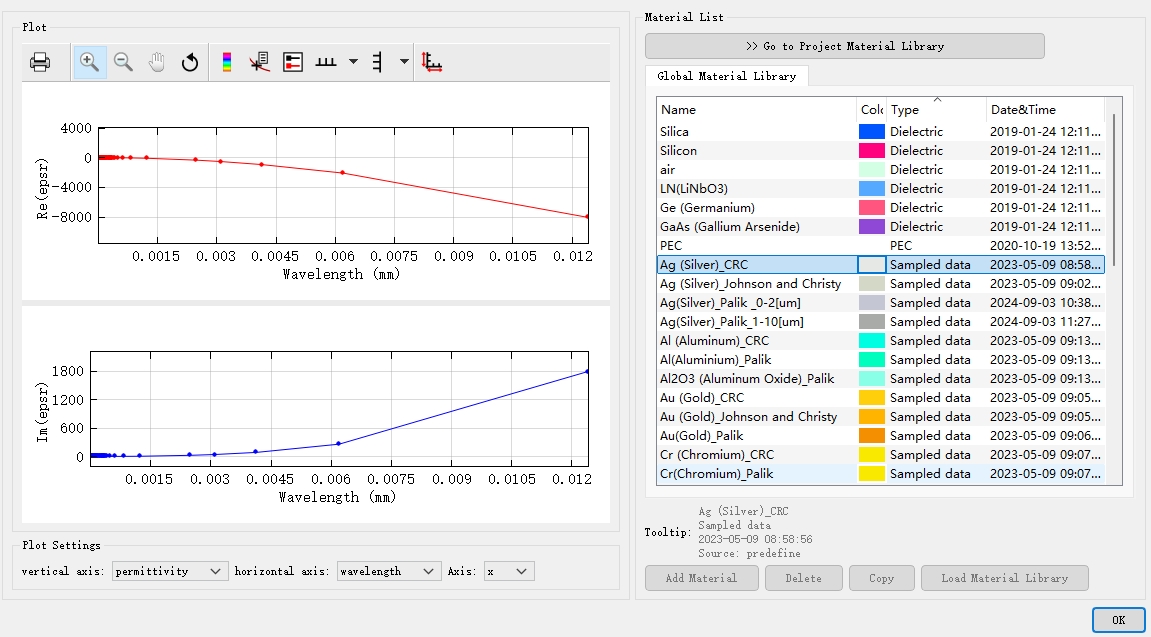Confirm with the OK button
The height and width of the screenshot is (637, 1151).
pyautogui.click(x=1118, y=620)
